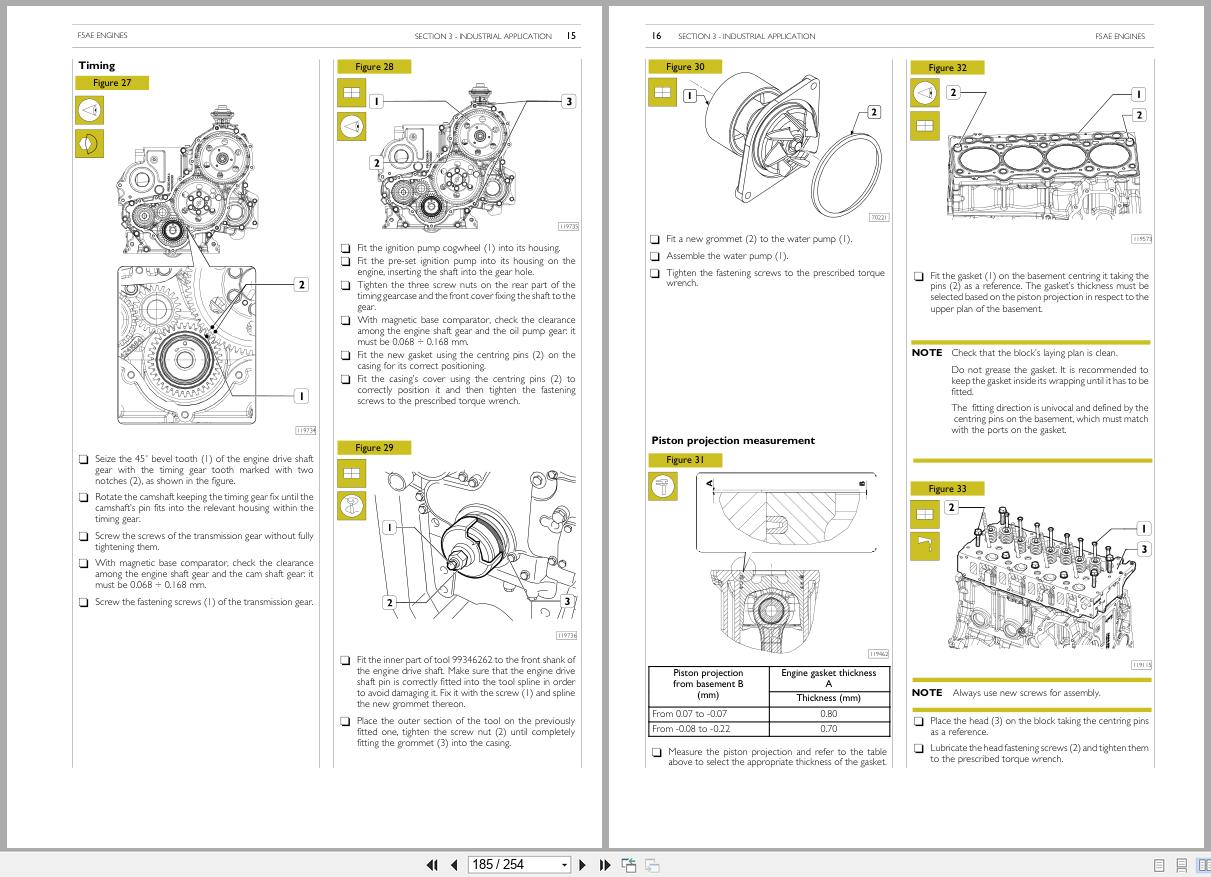1211x877 pixels.
Task: Click checkbox beside 'Lubricate the head fastening screws'
Action: (919, 748)
